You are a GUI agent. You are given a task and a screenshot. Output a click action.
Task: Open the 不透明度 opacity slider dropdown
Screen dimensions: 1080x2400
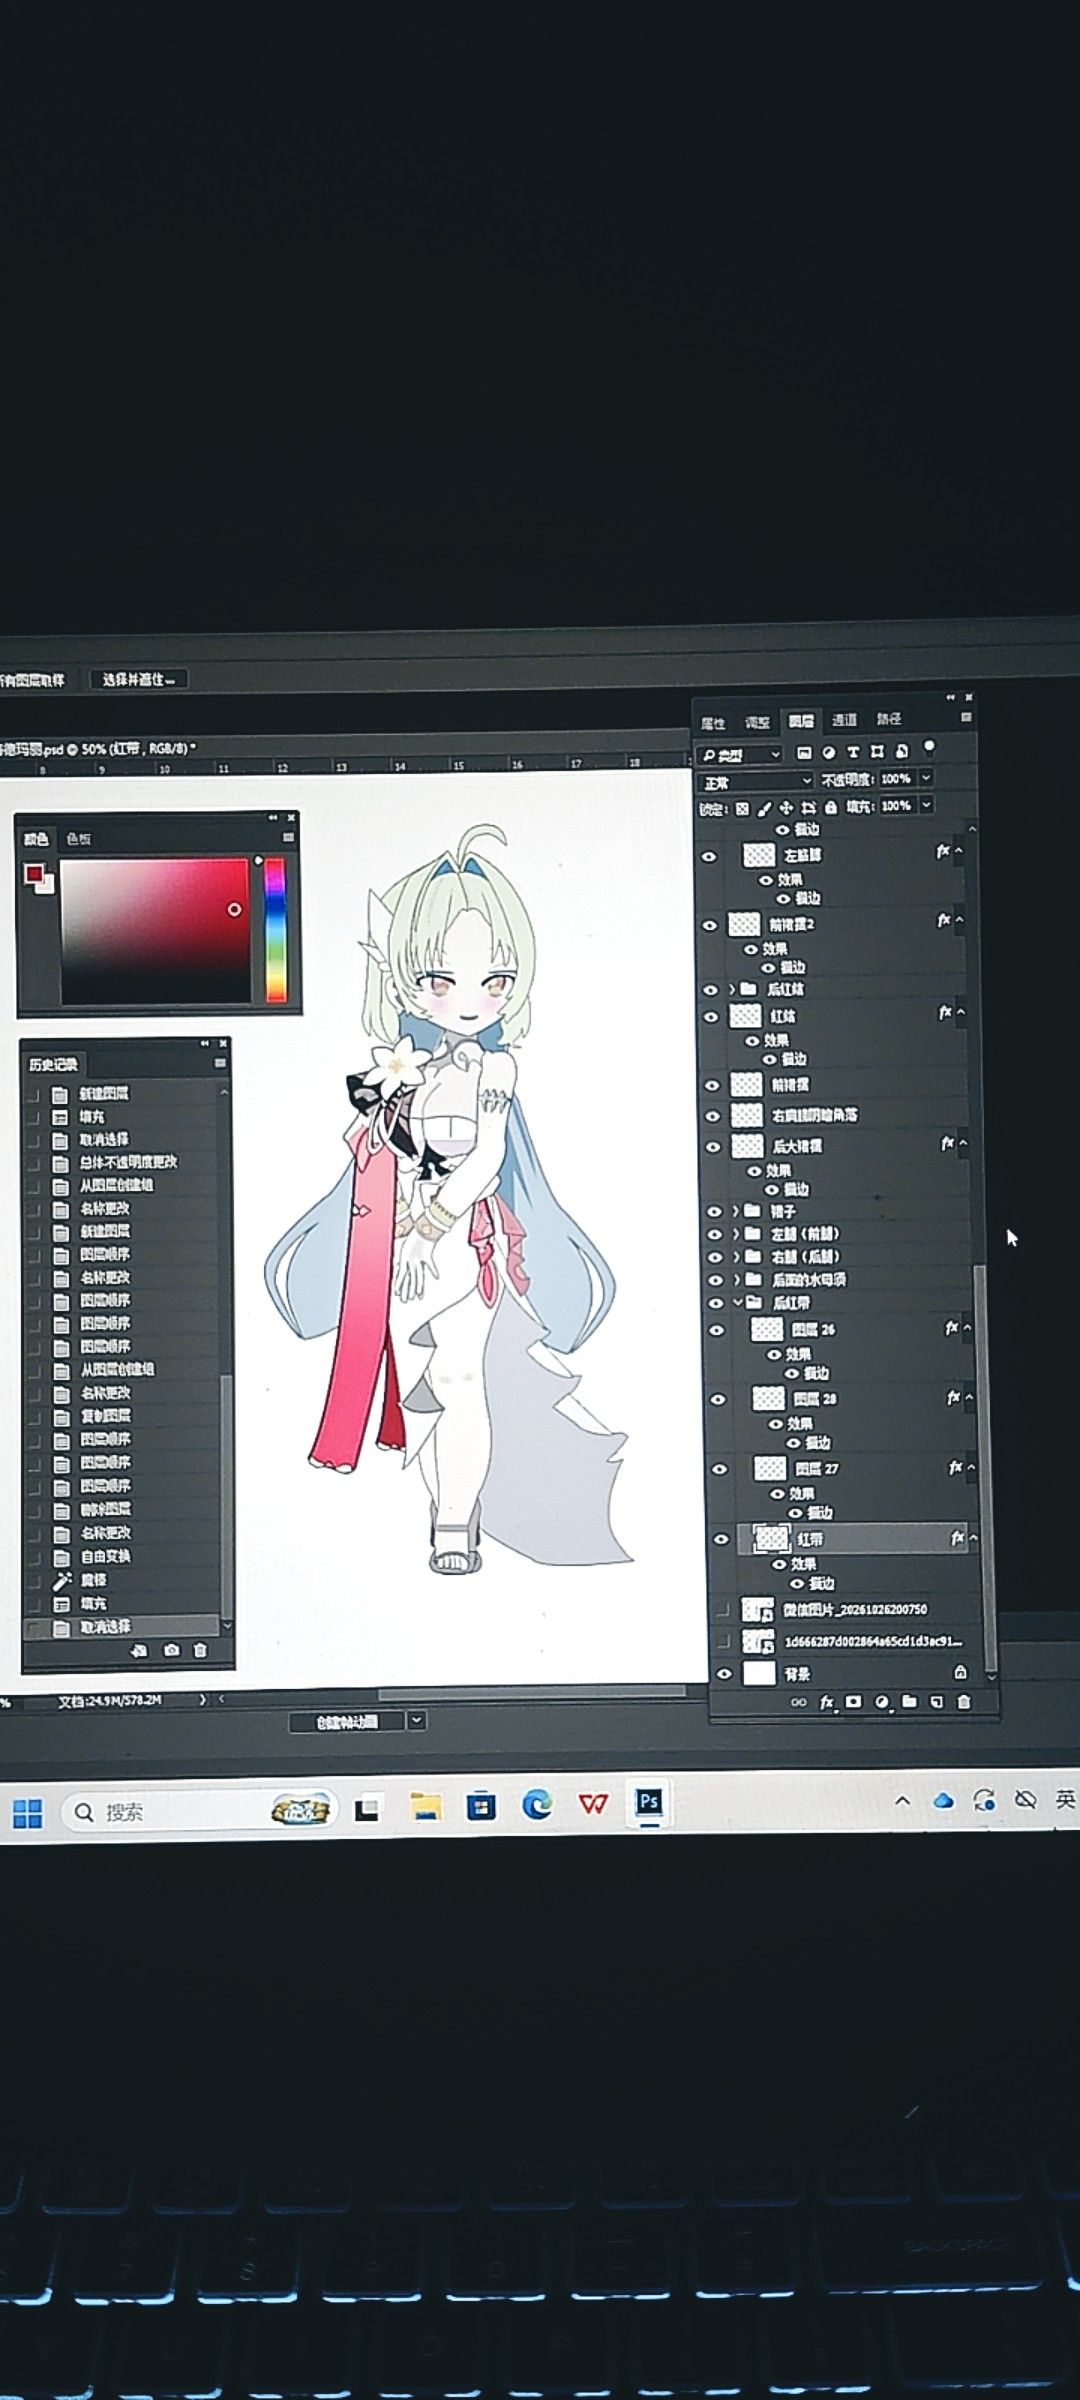coord(926,778)
